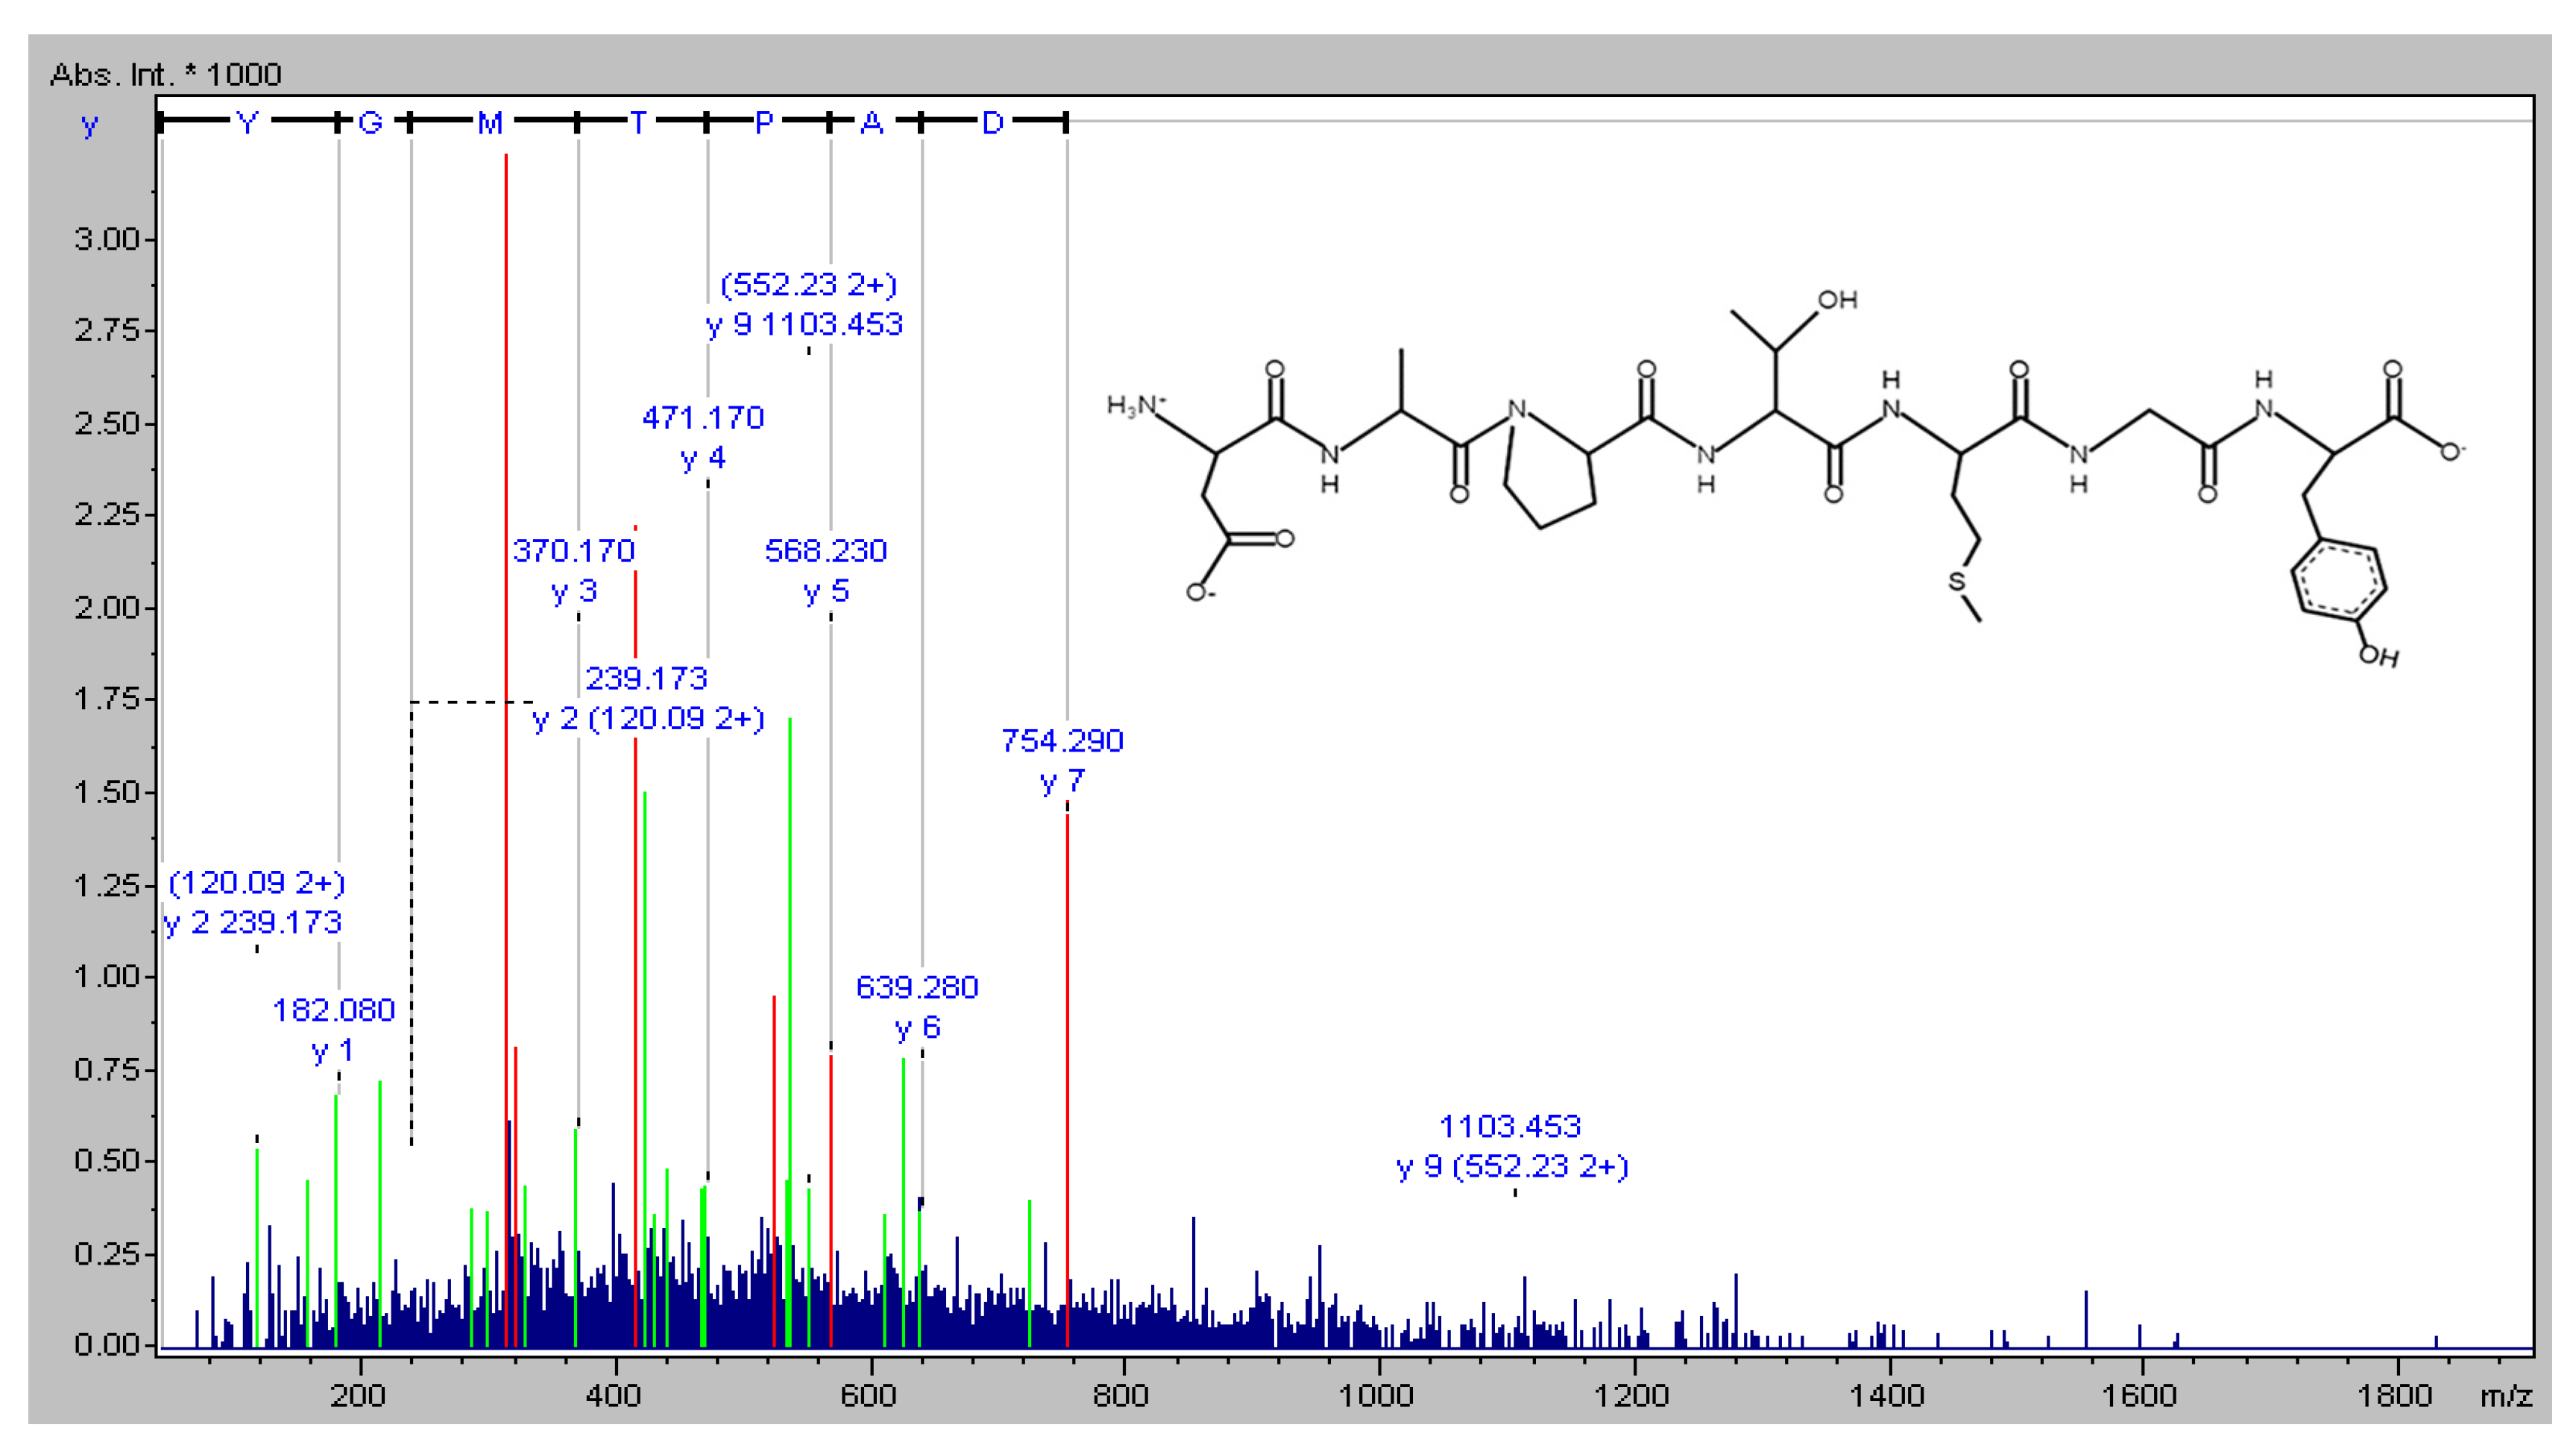The width and height of the screenshot is (2576, 1451).
Task: Click the tyrosine phenol ring in structure
Action: coord(2338,581)
